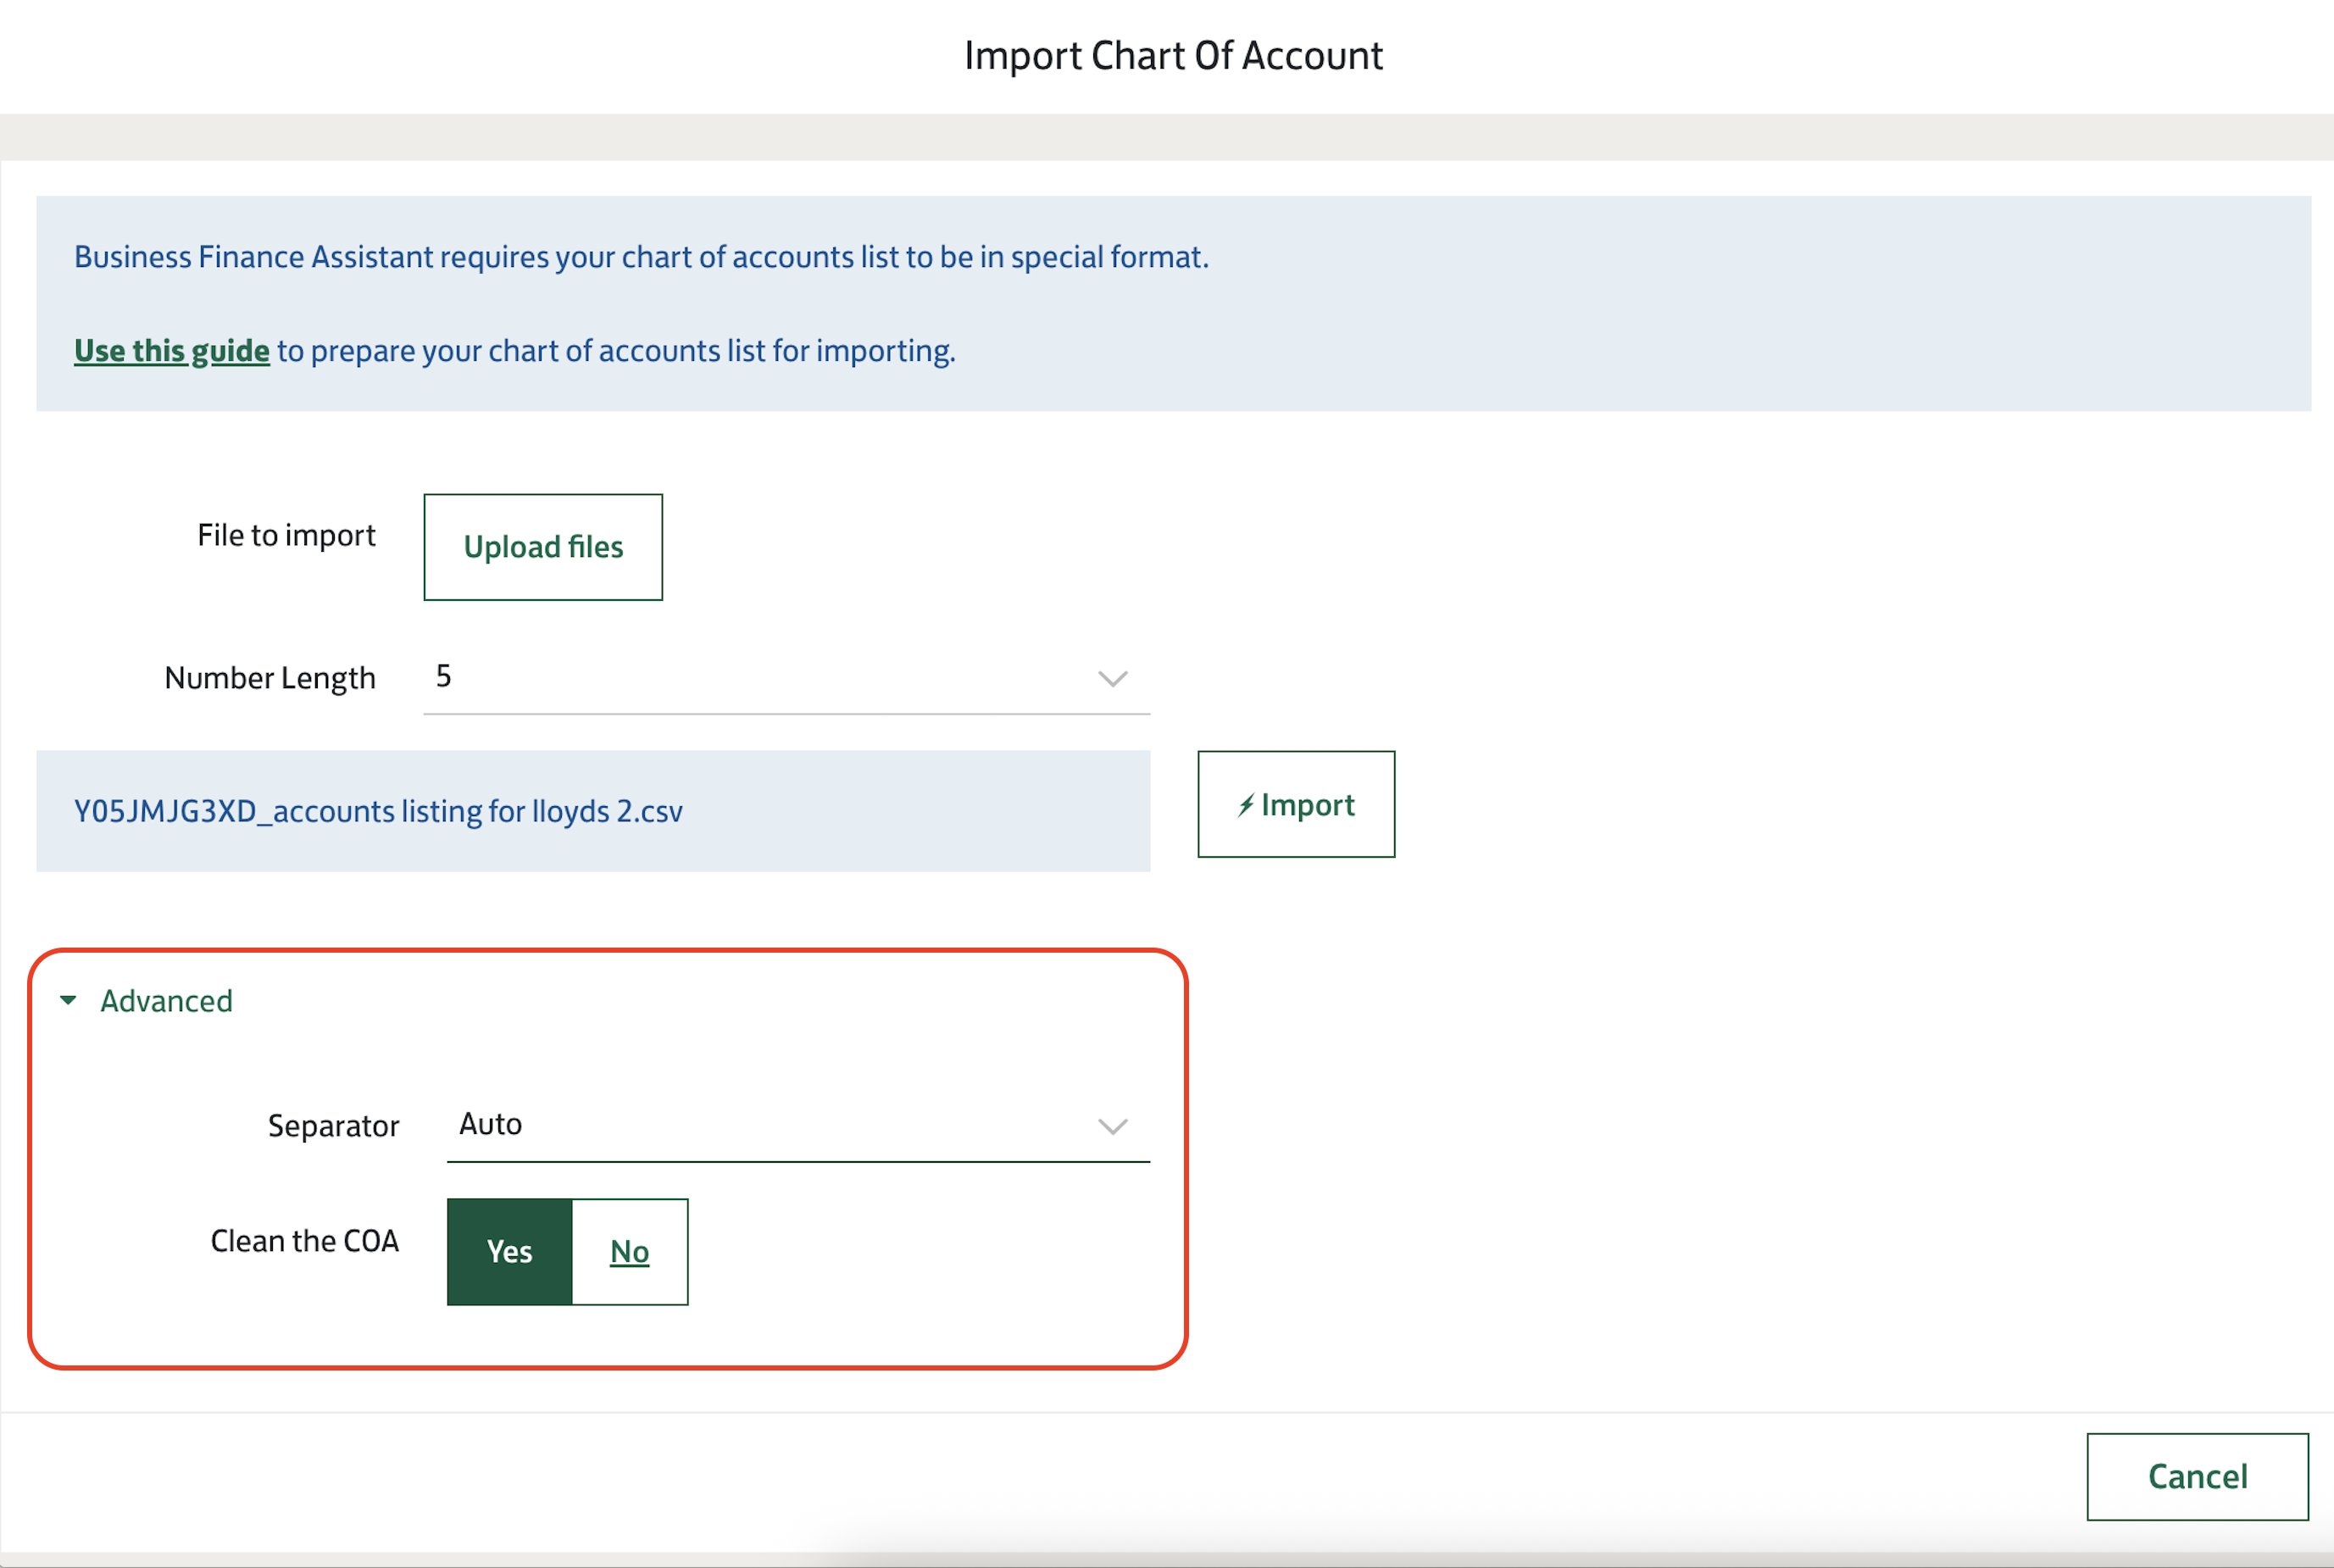Select No for Clean the COA

(629, 1251)
